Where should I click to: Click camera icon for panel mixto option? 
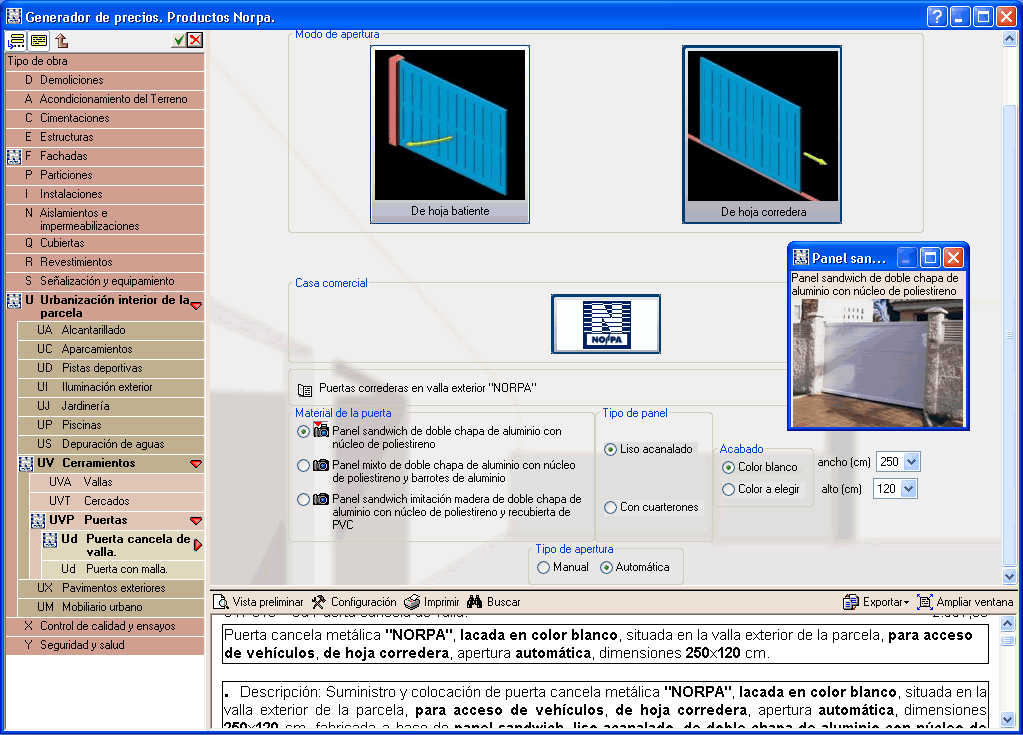(321, 466)
